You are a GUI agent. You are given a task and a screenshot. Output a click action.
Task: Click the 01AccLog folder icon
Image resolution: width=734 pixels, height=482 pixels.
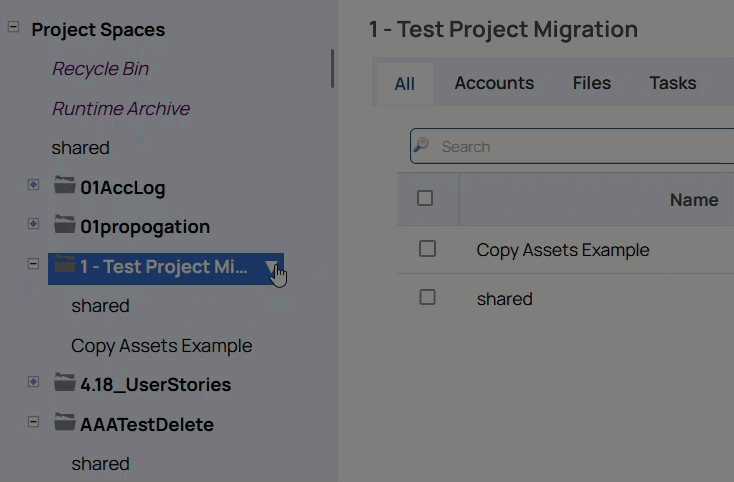(65, 186)
